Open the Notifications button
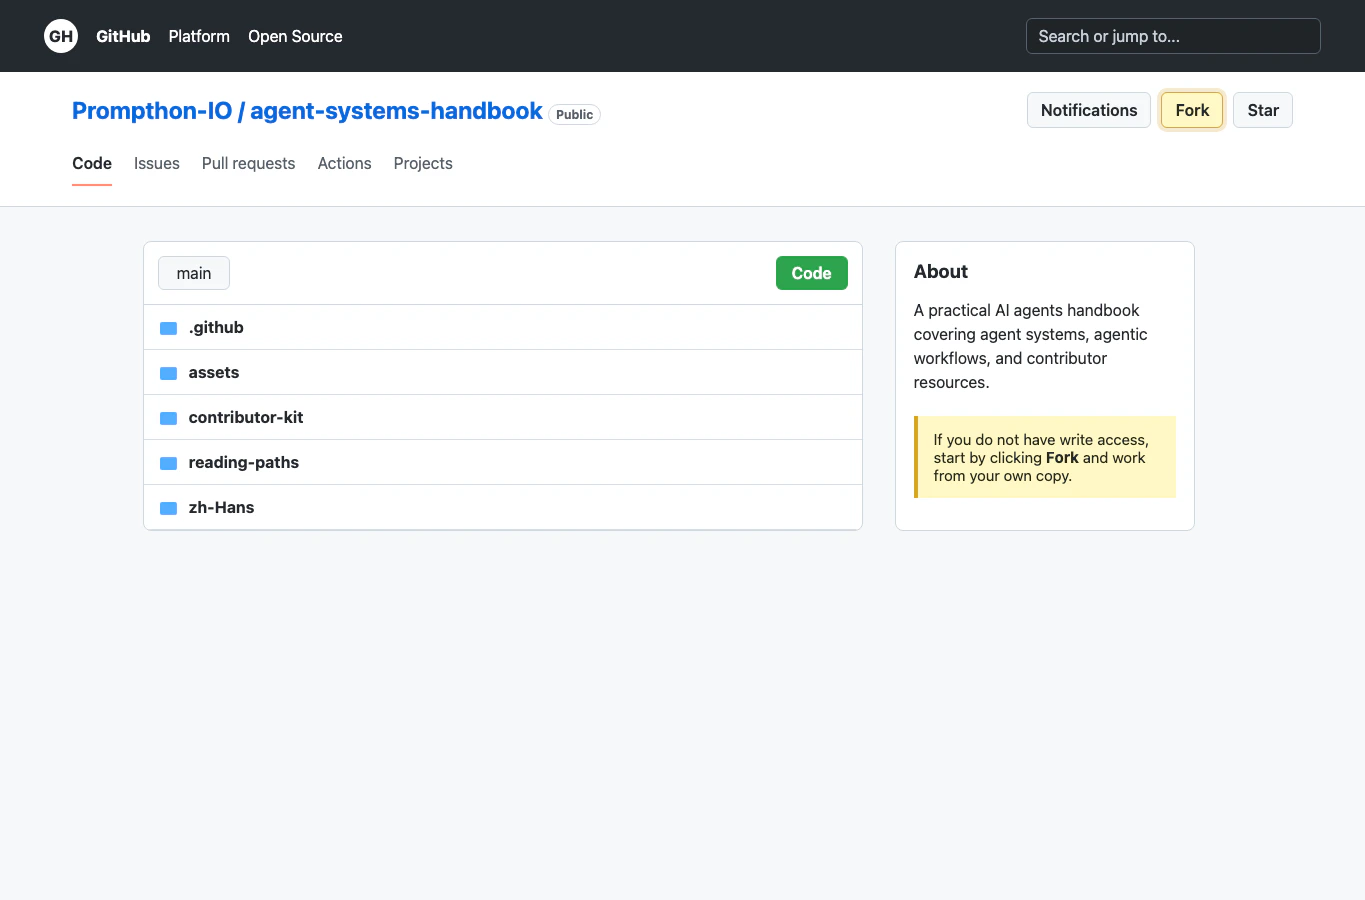Image resolution: width=1365 pixels, height=900 pixels. click(1089, 110)
